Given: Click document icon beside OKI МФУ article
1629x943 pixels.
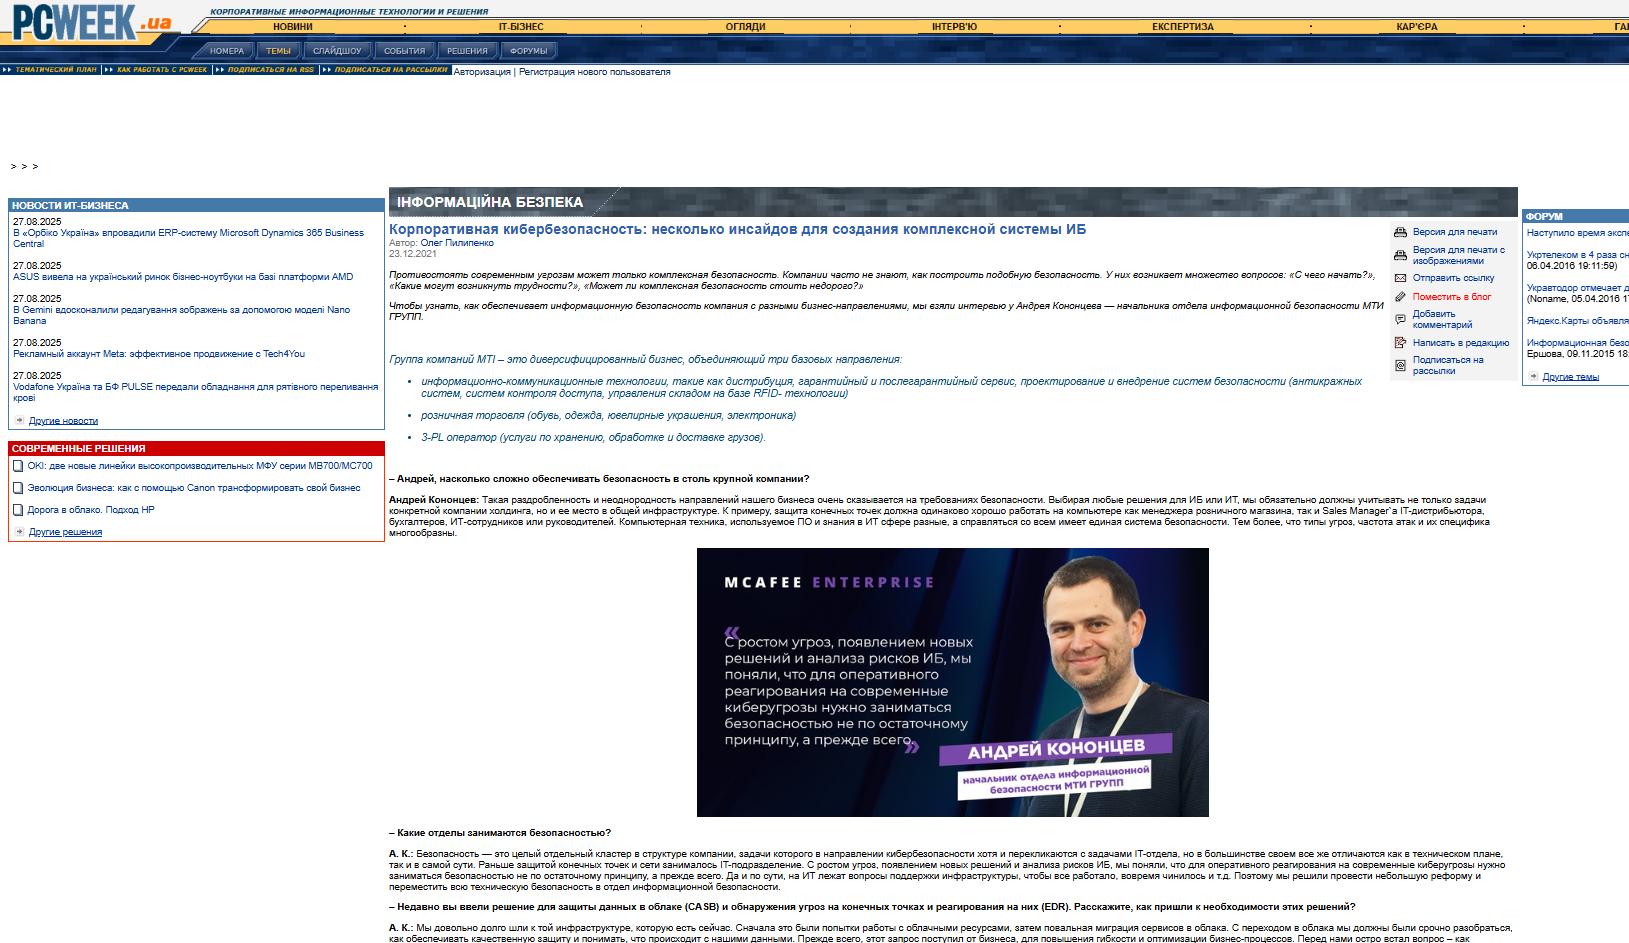Looking at the screenshot, I should [18, 466].
